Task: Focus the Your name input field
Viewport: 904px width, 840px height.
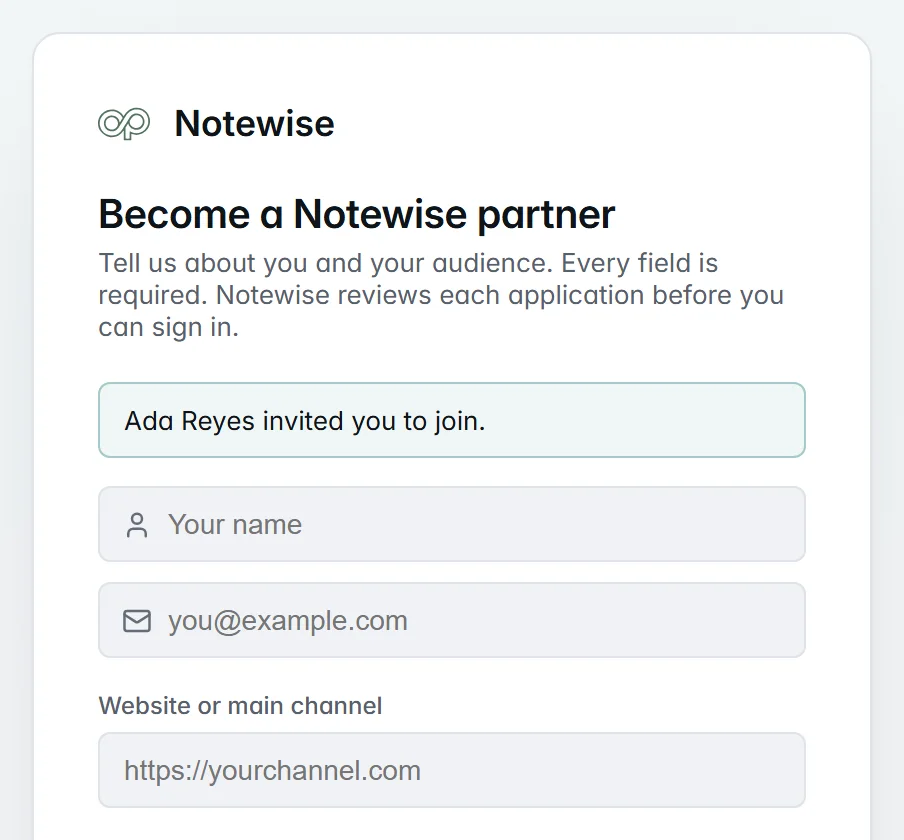Action: click(x=452, y=524)
